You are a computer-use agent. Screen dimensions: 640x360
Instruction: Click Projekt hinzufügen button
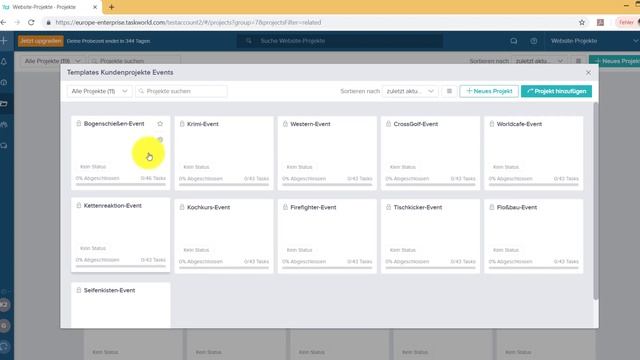556,91
